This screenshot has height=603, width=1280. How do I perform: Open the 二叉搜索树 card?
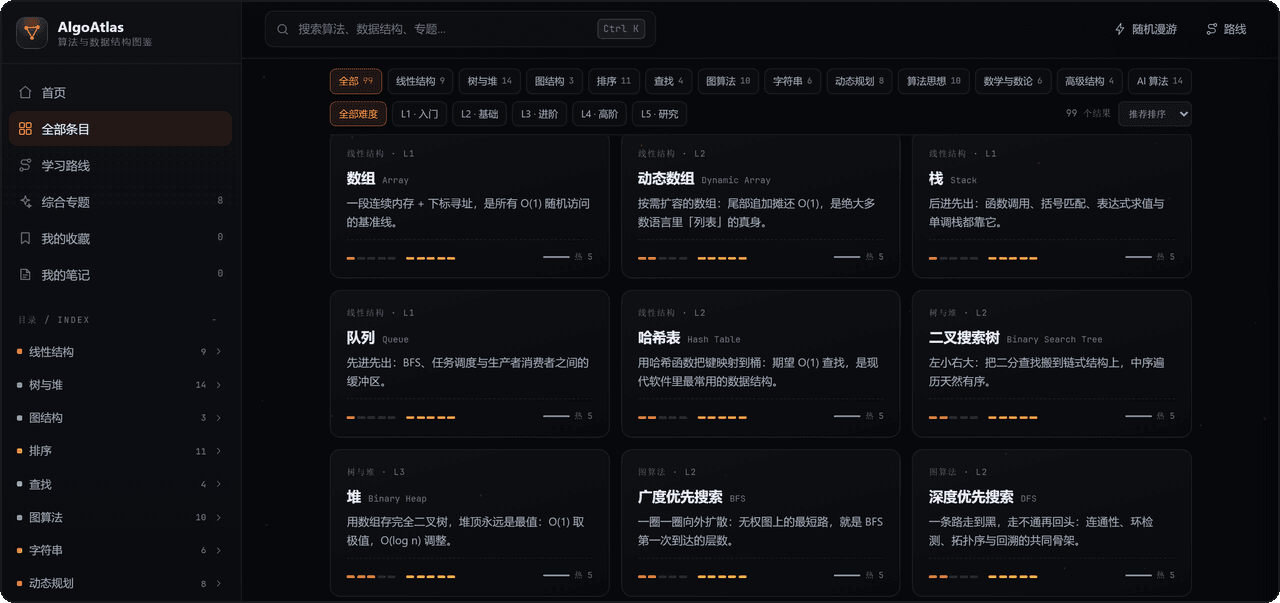(1051, 364)
